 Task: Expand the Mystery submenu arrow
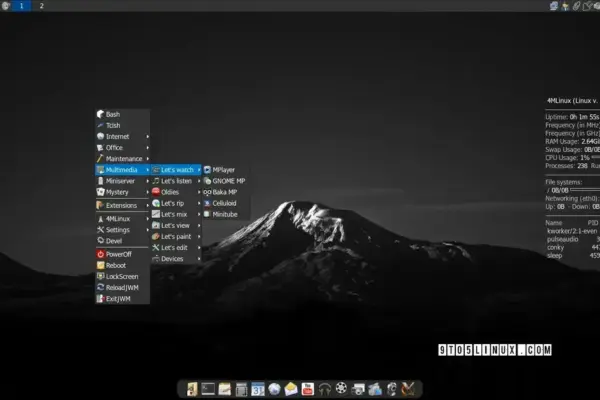pyautogui.click(x=147, y=192)
